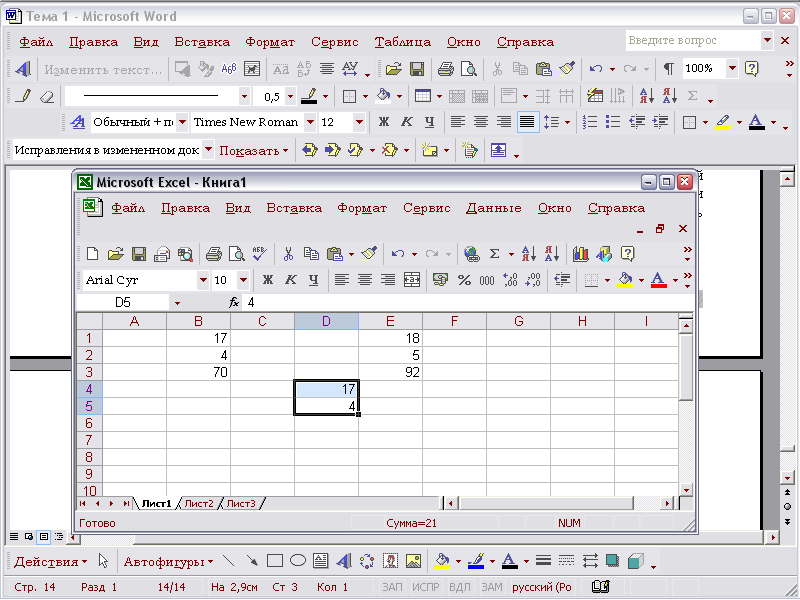The width and height of the screenshot is (800, 600).
Task: Open Word line weight 0,5 dropdown
Action: click(x=290, y=95)
